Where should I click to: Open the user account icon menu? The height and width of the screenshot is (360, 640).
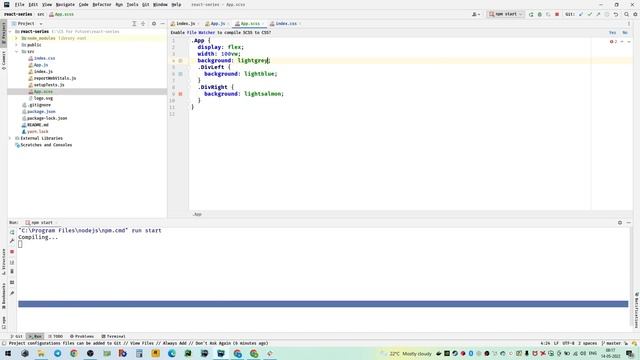476,14
